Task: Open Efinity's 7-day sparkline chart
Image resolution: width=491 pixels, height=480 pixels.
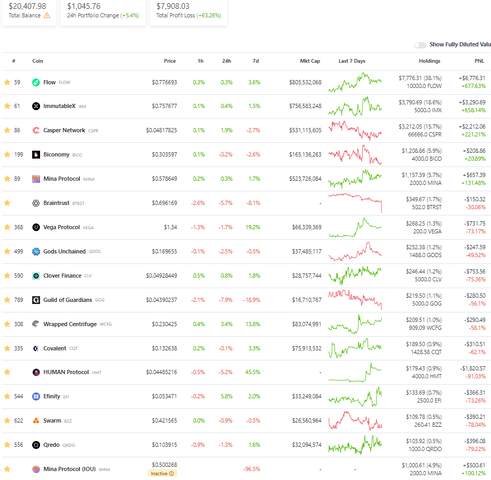Action: 355,397
